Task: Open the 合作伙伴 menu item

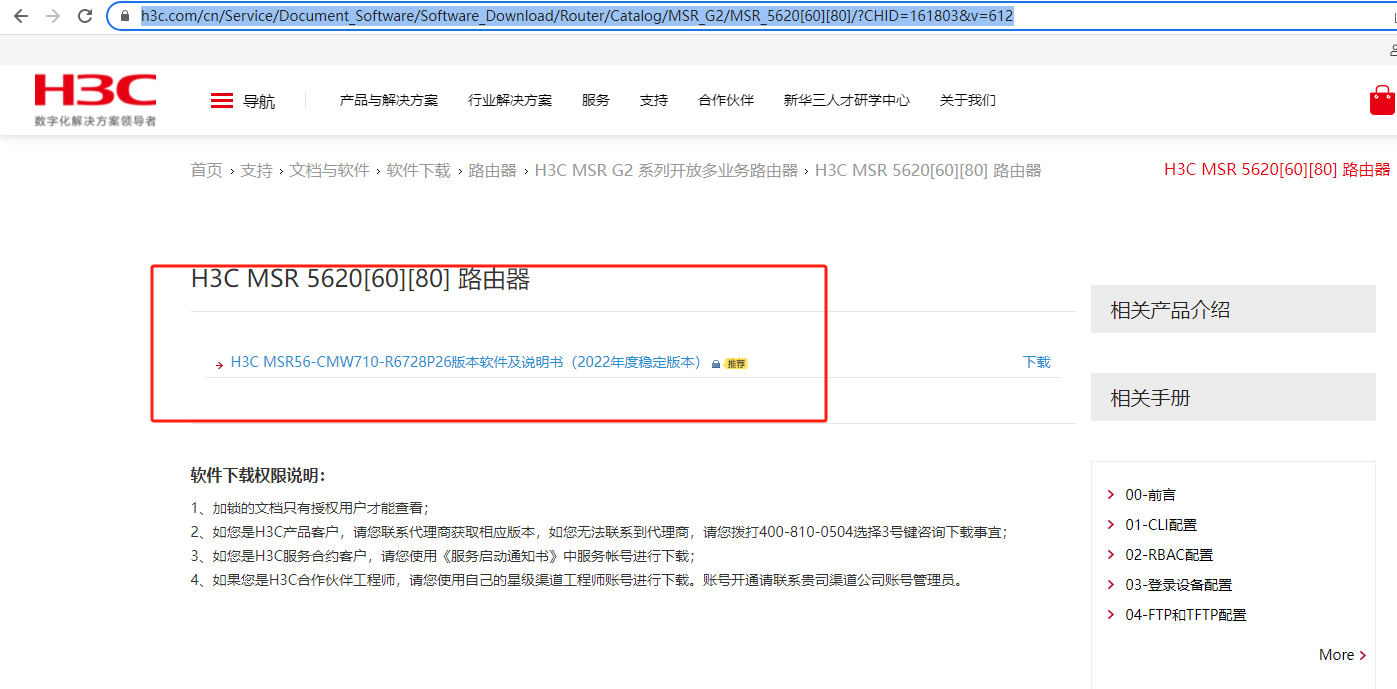Action: point(726,100)
